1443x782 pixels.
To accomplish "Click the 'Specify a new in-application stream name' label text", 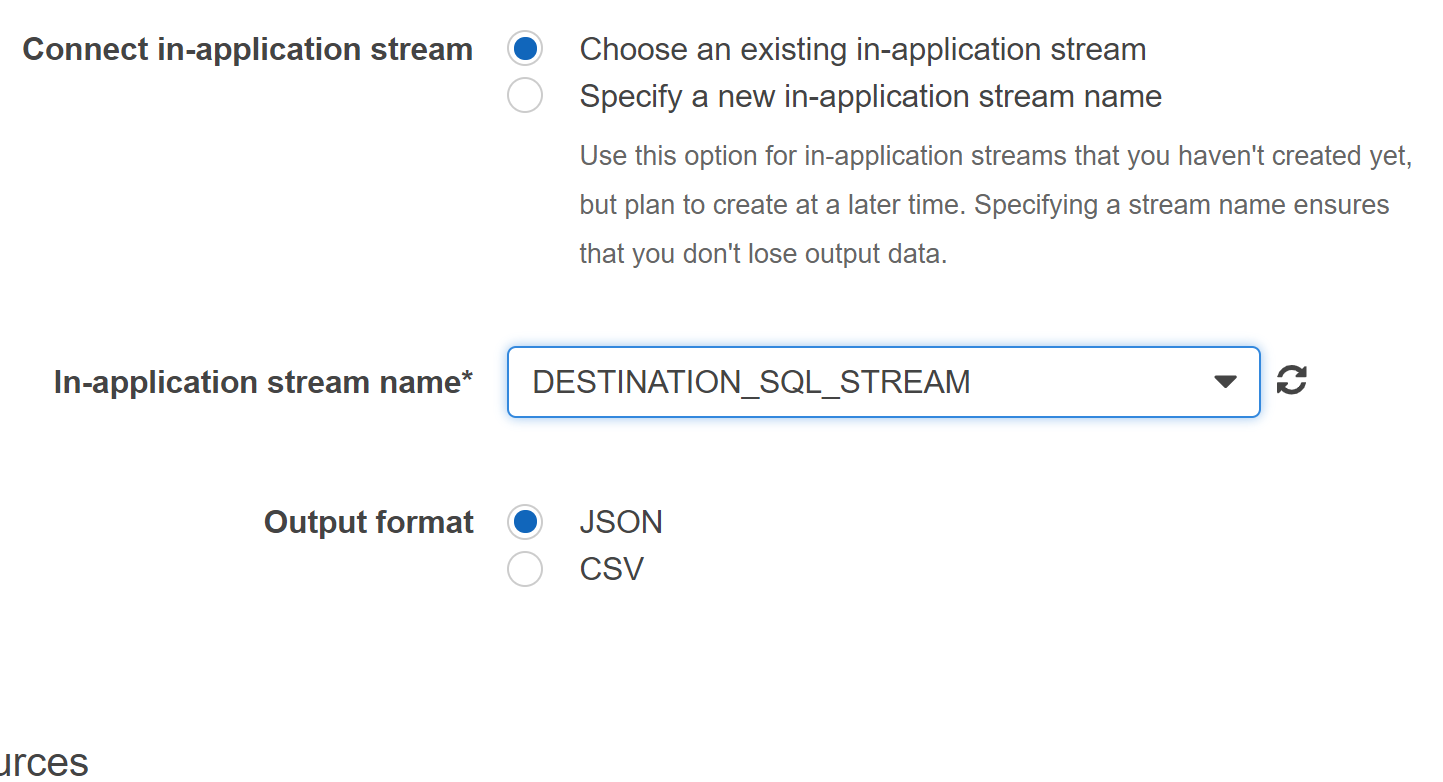I will [x=871, y=97].
